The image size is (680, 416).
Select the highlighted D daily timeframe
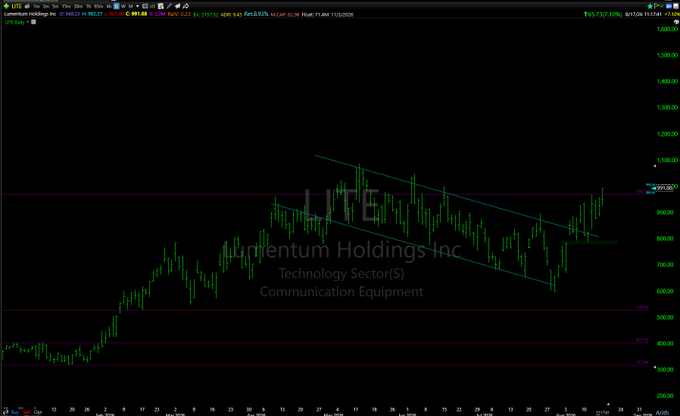tap(116, 6)
